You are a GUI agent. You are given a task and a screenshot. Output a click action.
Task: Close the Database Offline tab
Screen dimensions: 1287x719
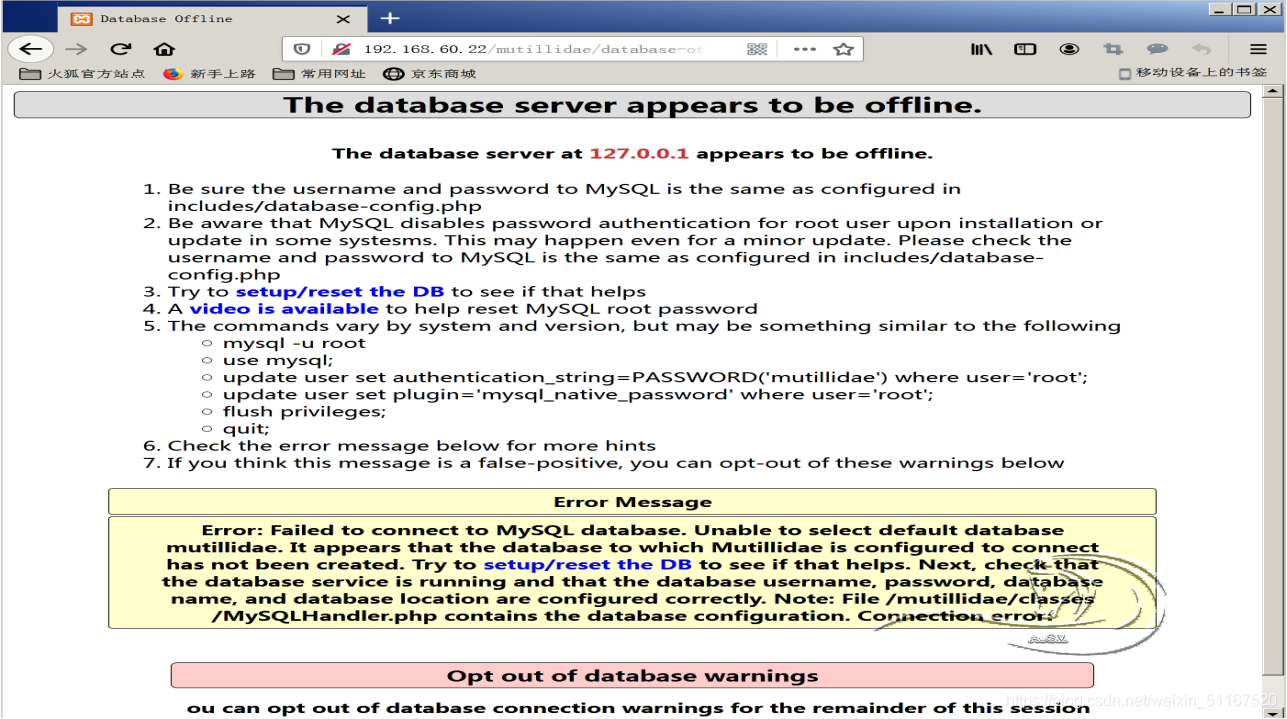(x=343, y=18)
